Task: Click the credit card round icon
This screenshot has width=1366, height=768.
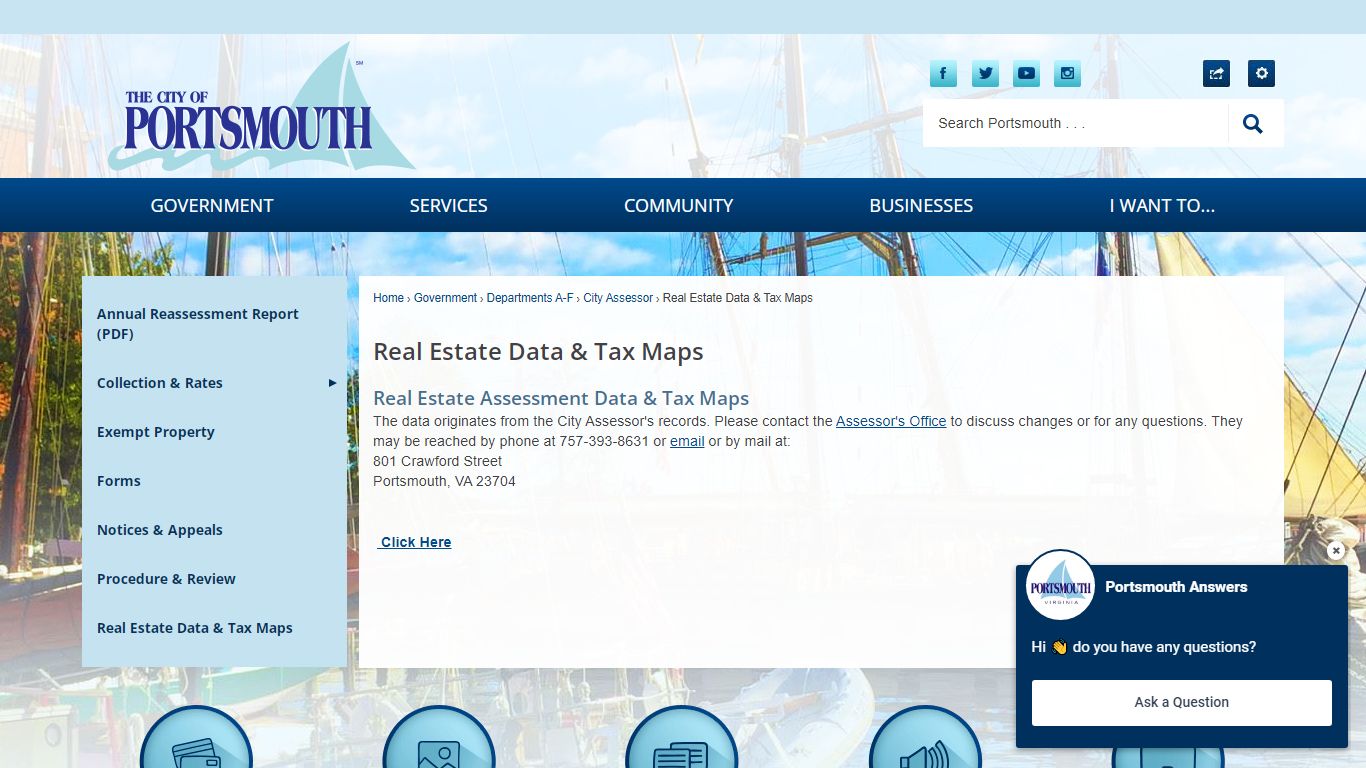Action: pos(196,738)
